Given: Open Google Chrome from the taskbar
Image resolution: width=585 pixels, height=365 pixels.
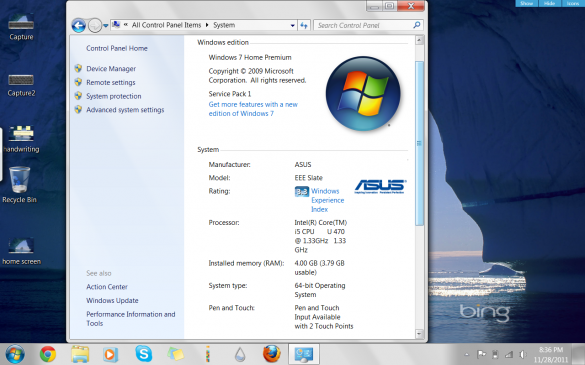Looking at the screenshot, I should click(48, 354).
